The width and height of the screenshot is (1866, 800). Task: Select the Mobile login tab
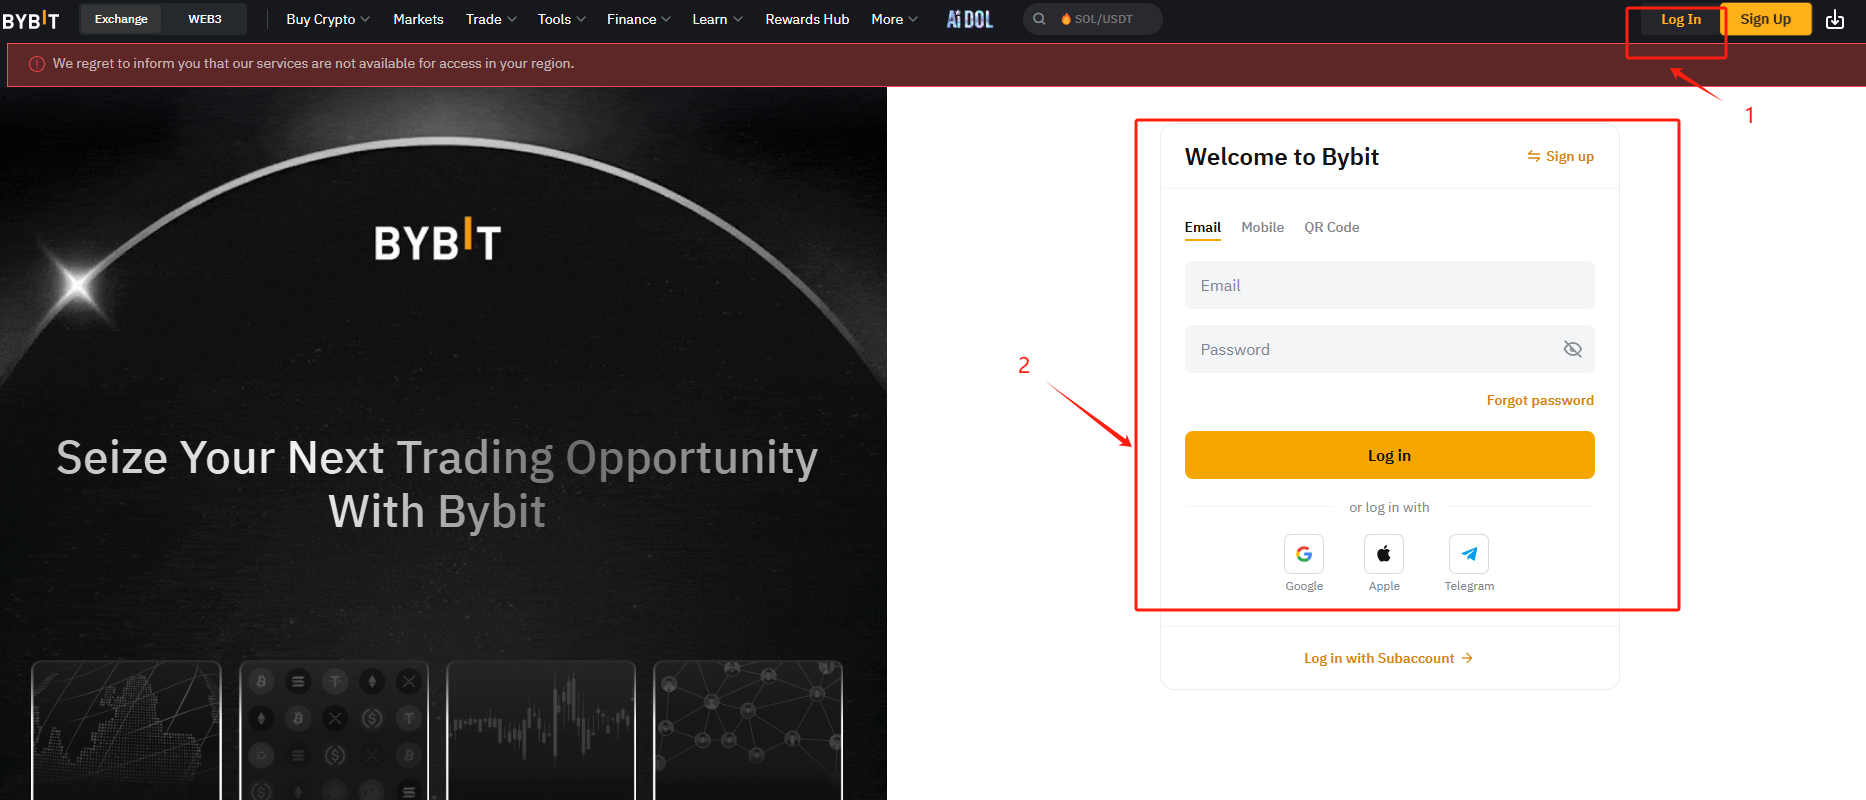[1262, 227]
